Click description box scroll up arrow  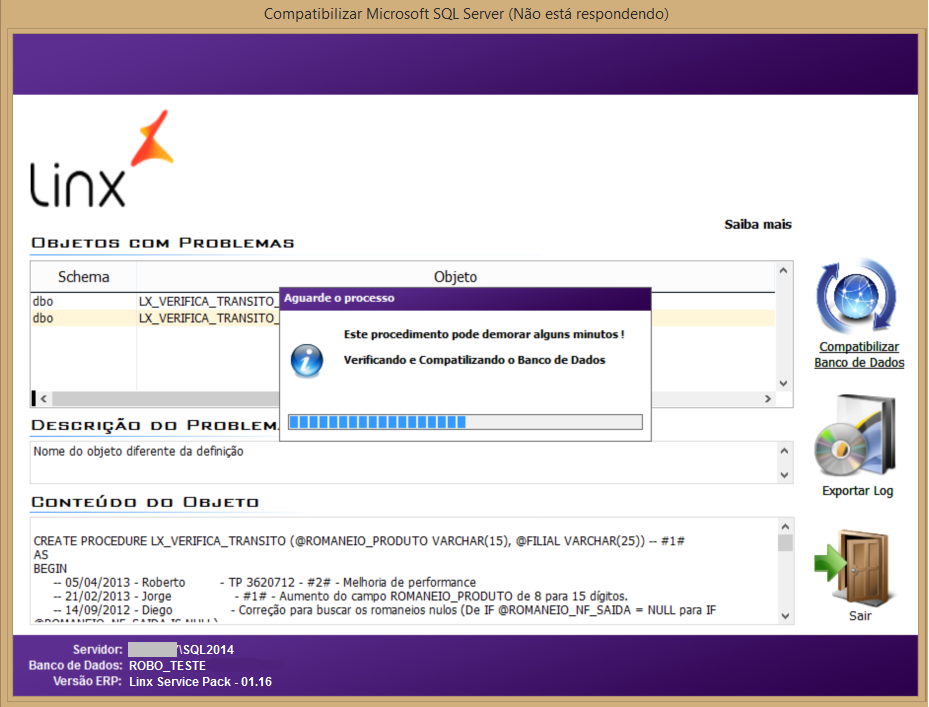[784, 451]
